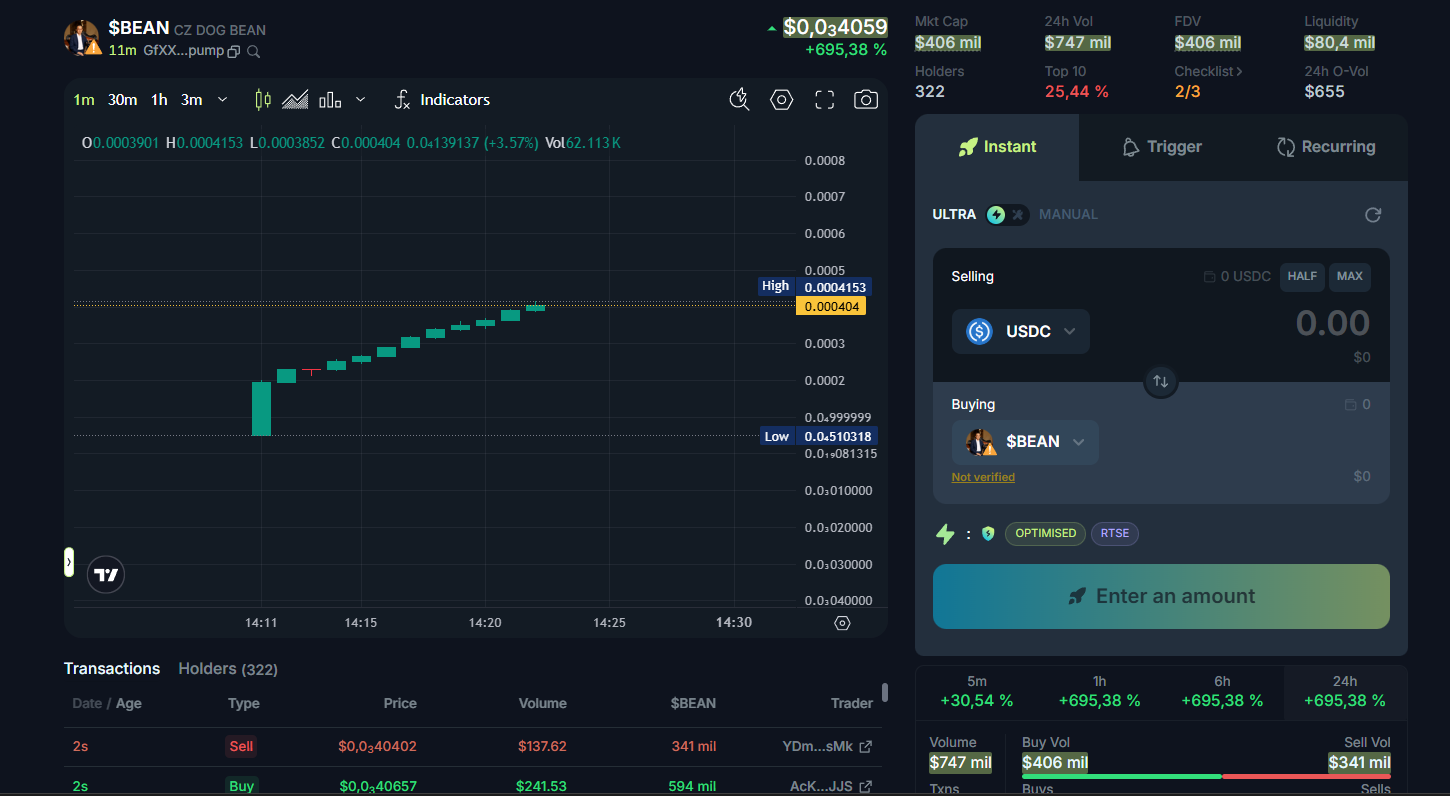
Task: Copy the GfXX...pump token address
Action: [234, 51]
